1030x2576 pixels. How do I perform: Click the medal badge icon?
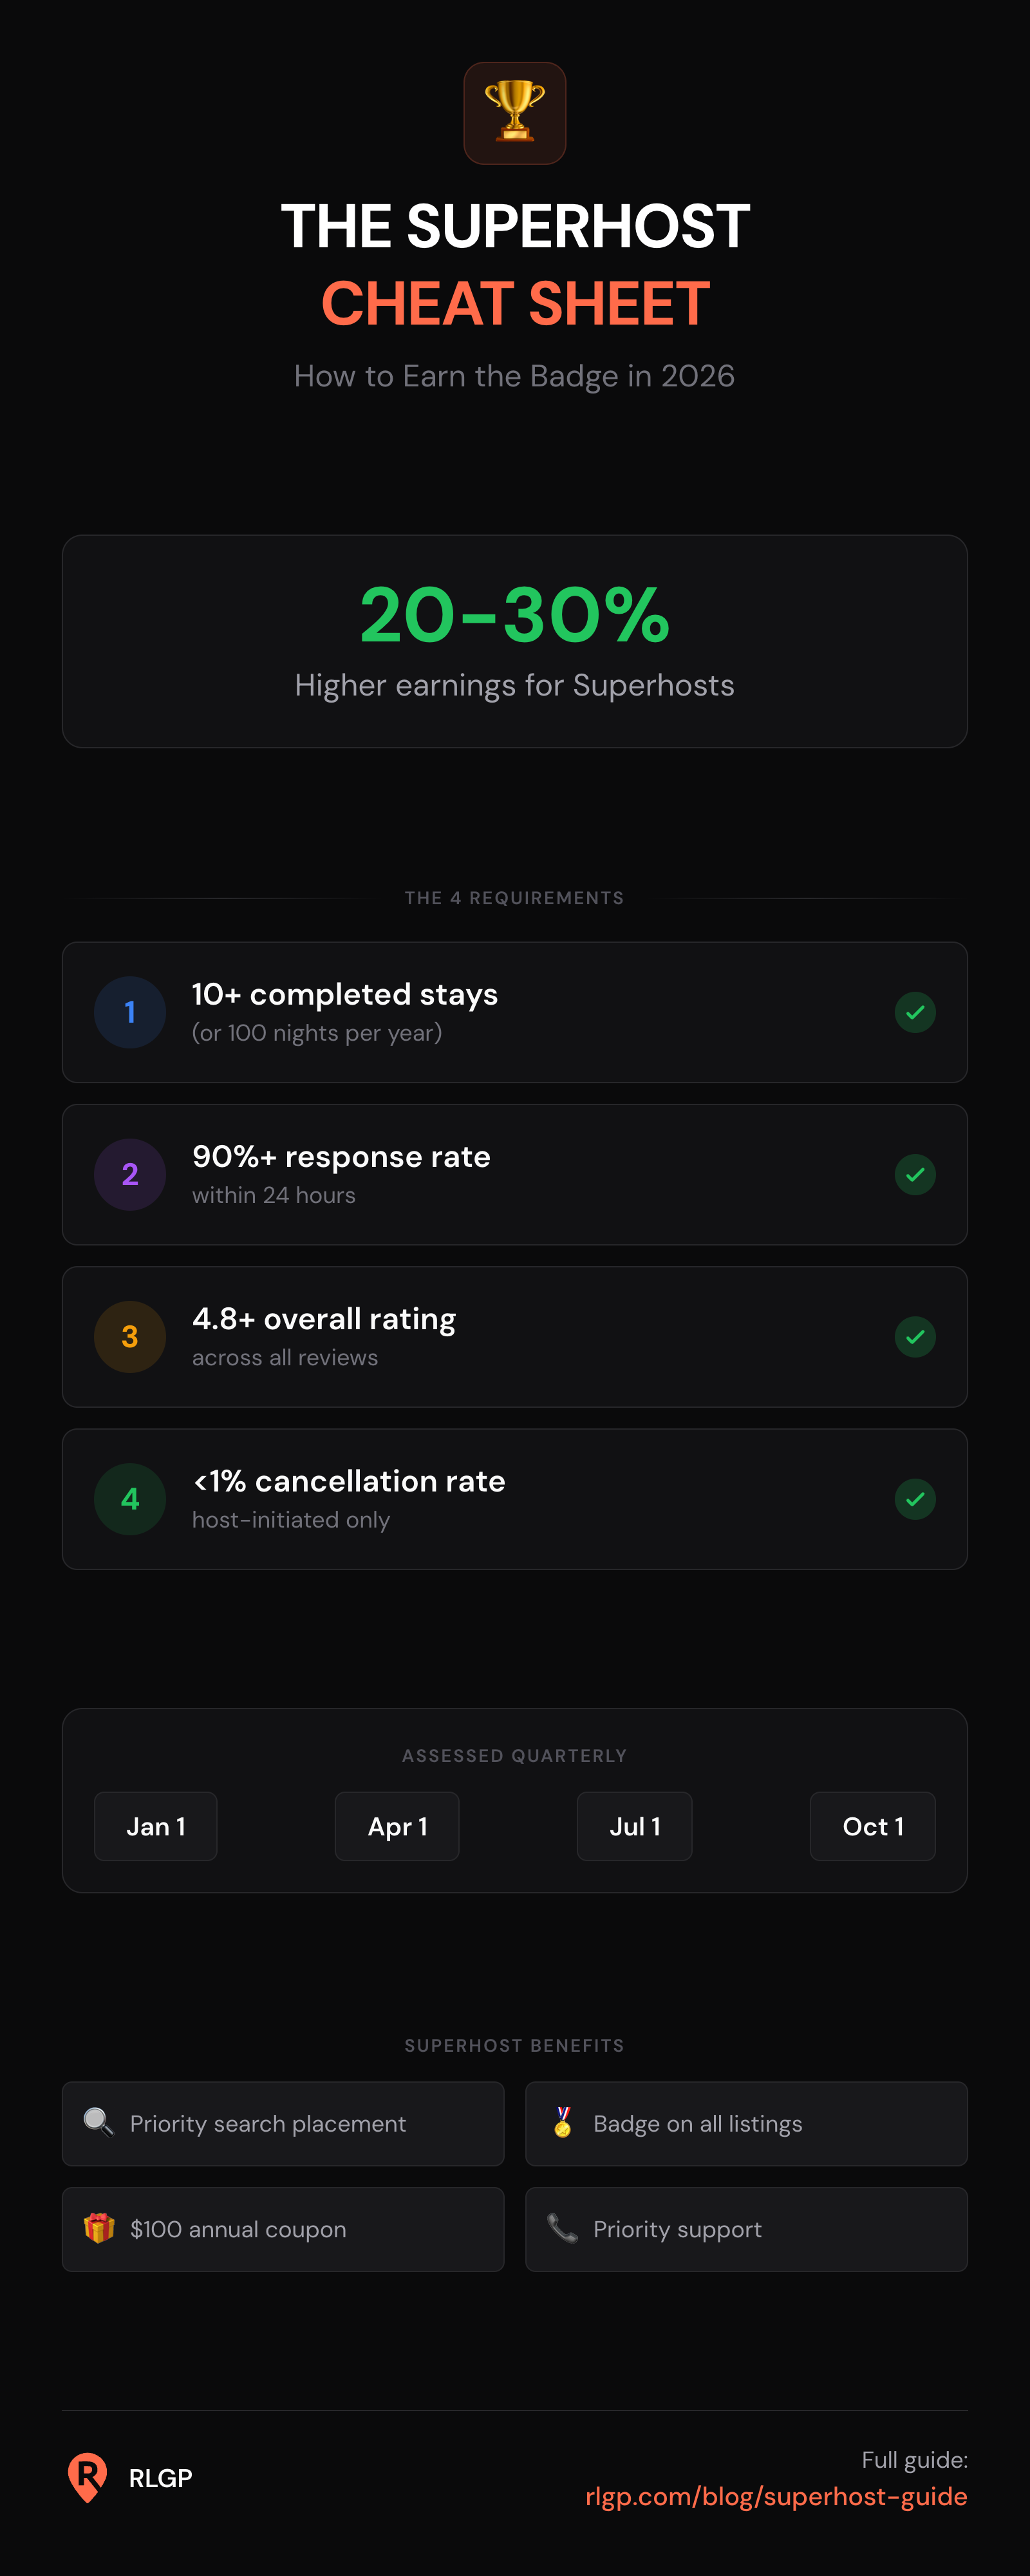(562, 2122)
